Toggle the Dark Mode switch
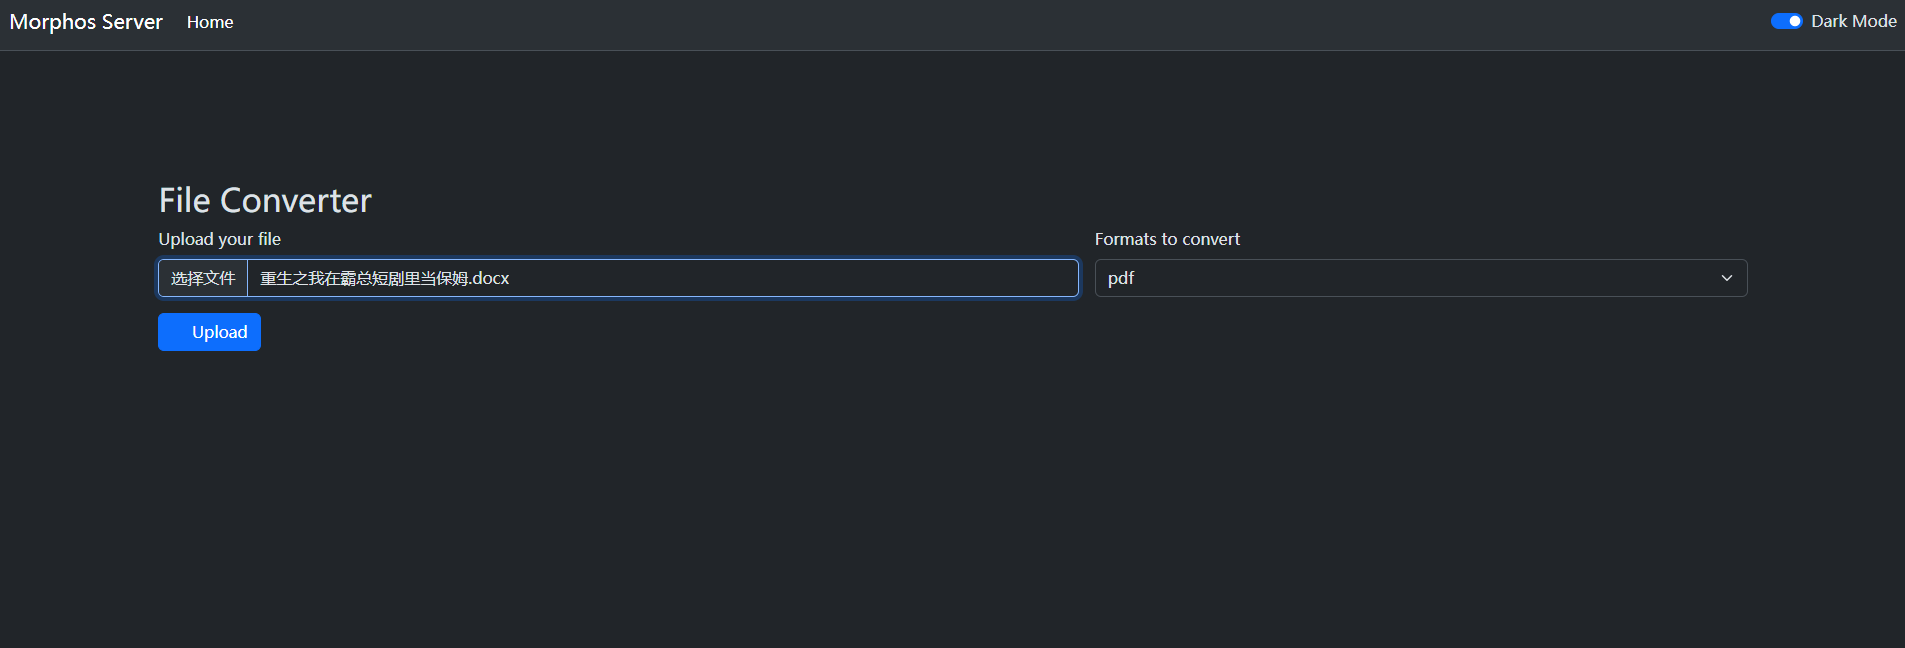The width and height of the screenshot is (1905, 648). (x=1786, y=21)
